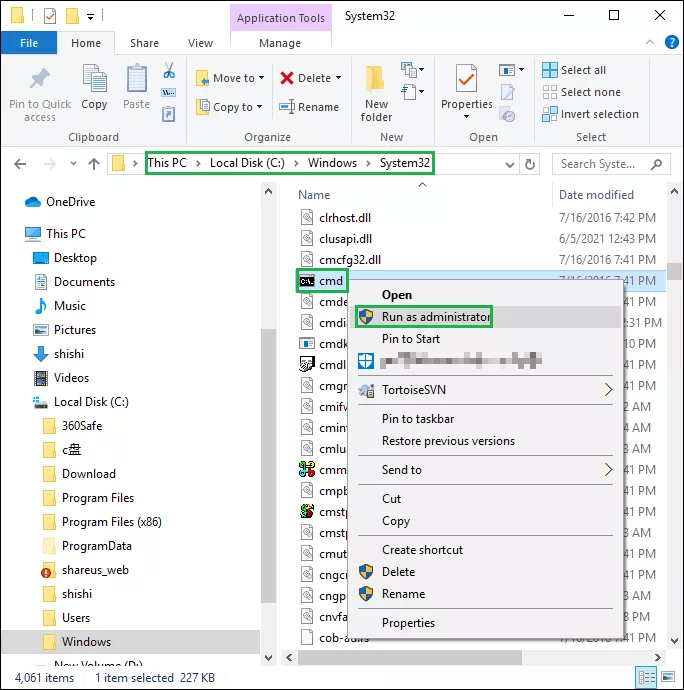Expand the Properties dropdown arrow
The width and height of the screenshot is (684, 690).
click(x=466, y=117)
